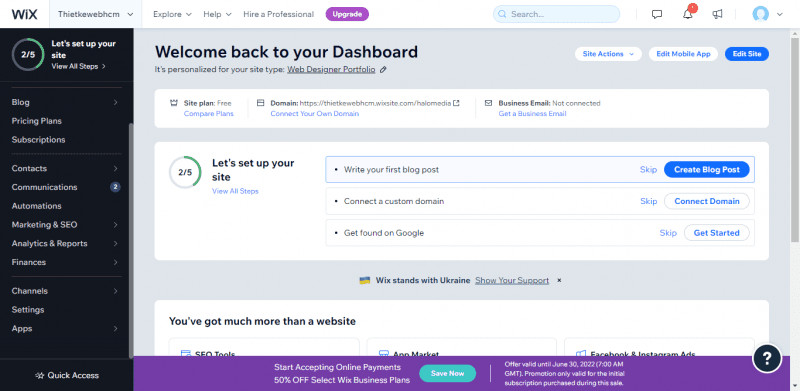Screen dimensions: 800x391
Task: Open Pricing Plans in sidebar
Action: coord(37,121)
